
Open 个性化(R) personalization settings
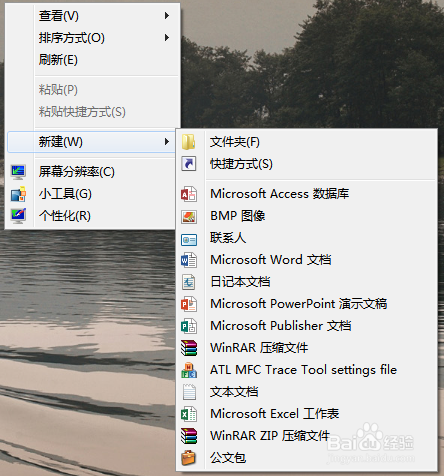(x=91, y=216)
